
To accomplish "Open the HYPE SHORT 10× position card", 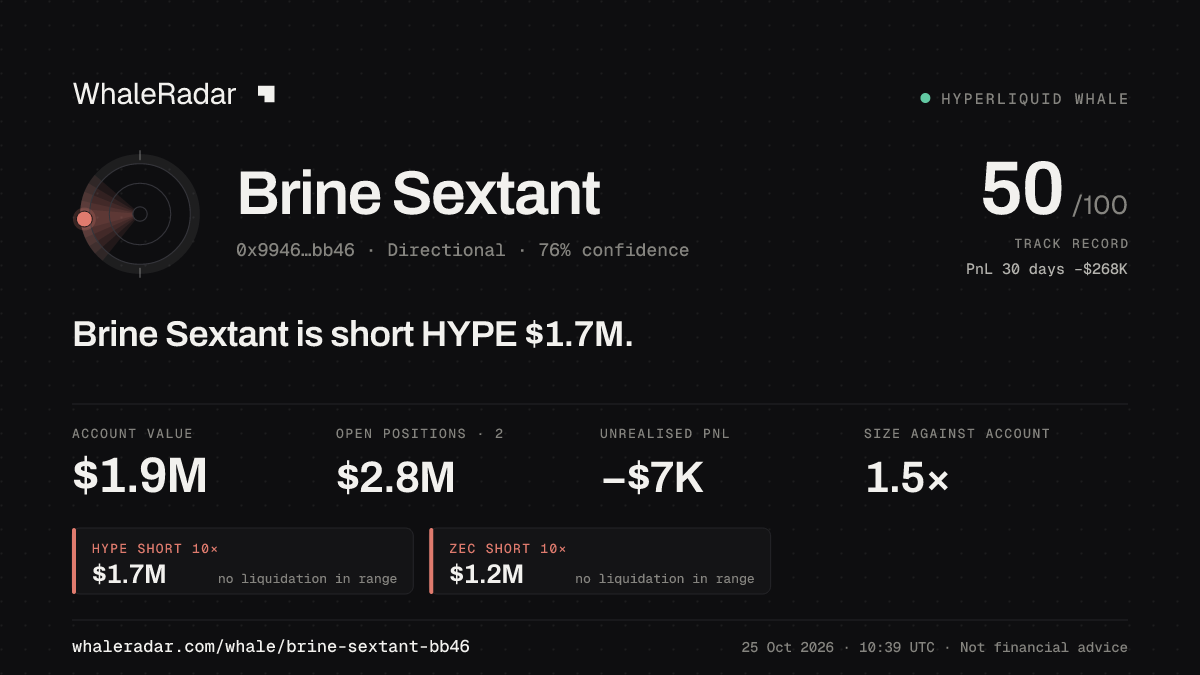I will tap(243, 561).
